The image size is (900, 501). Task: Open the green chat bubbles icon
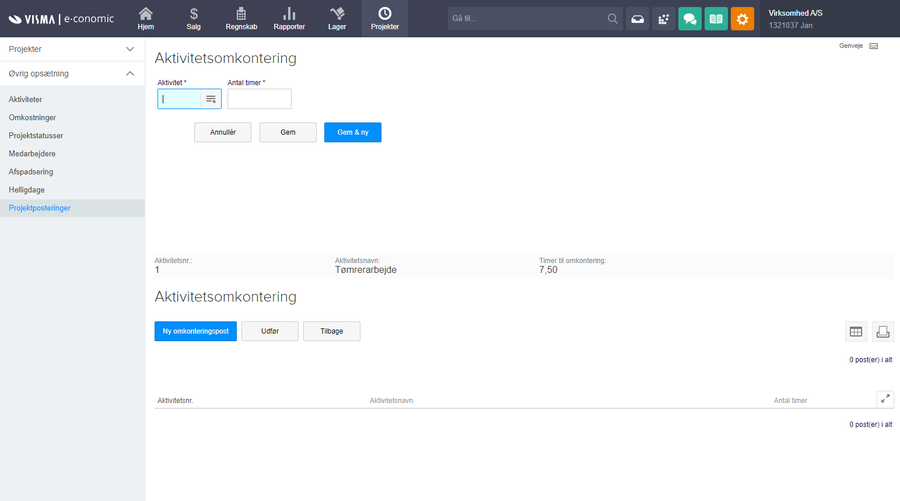(x=690, y=19)
